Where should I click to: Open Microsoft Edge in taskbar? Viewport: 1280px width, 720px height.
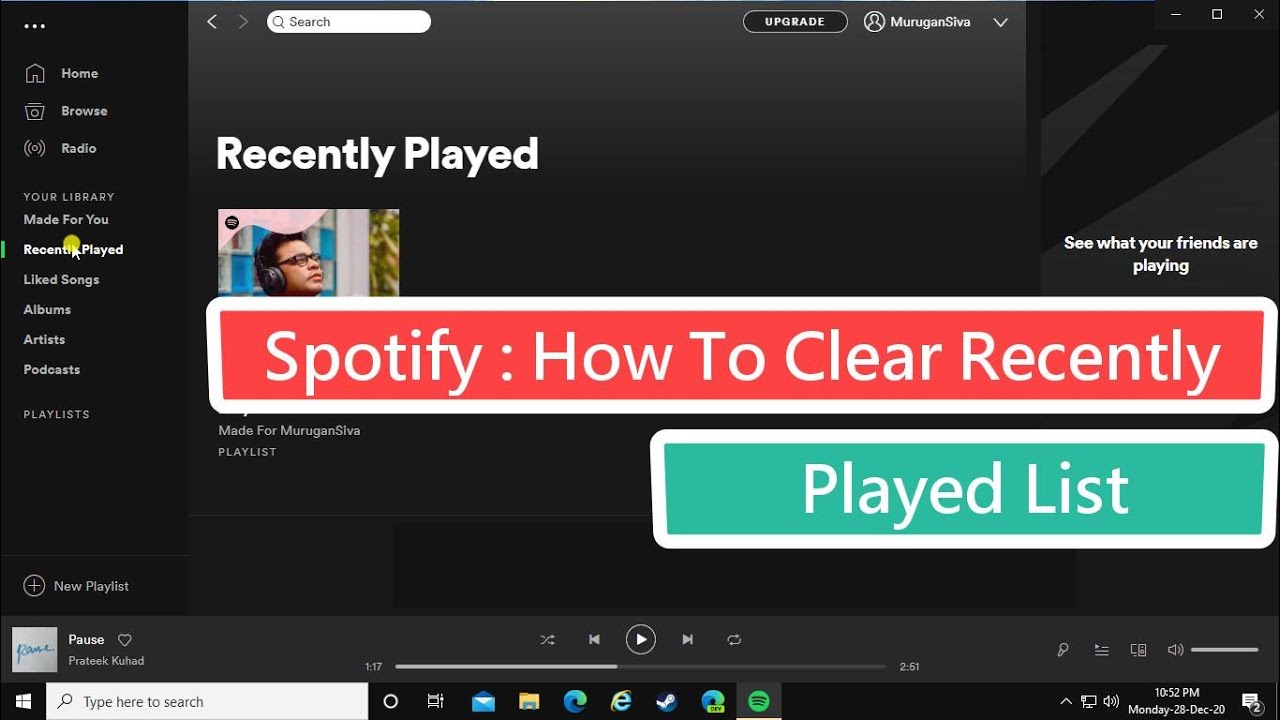pyautogui.click(x=575, y=702)
